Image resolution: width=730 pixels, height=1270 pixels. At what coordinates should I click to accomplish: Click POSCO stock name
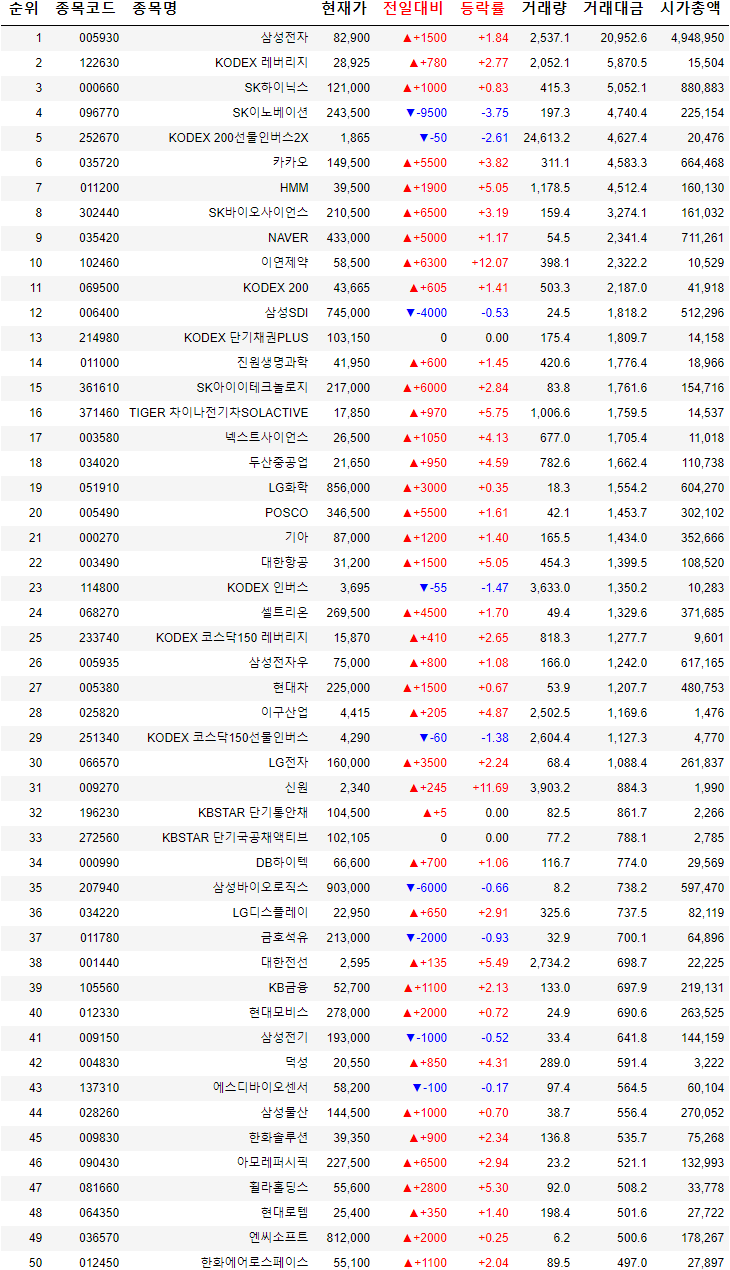click(287, 513)
